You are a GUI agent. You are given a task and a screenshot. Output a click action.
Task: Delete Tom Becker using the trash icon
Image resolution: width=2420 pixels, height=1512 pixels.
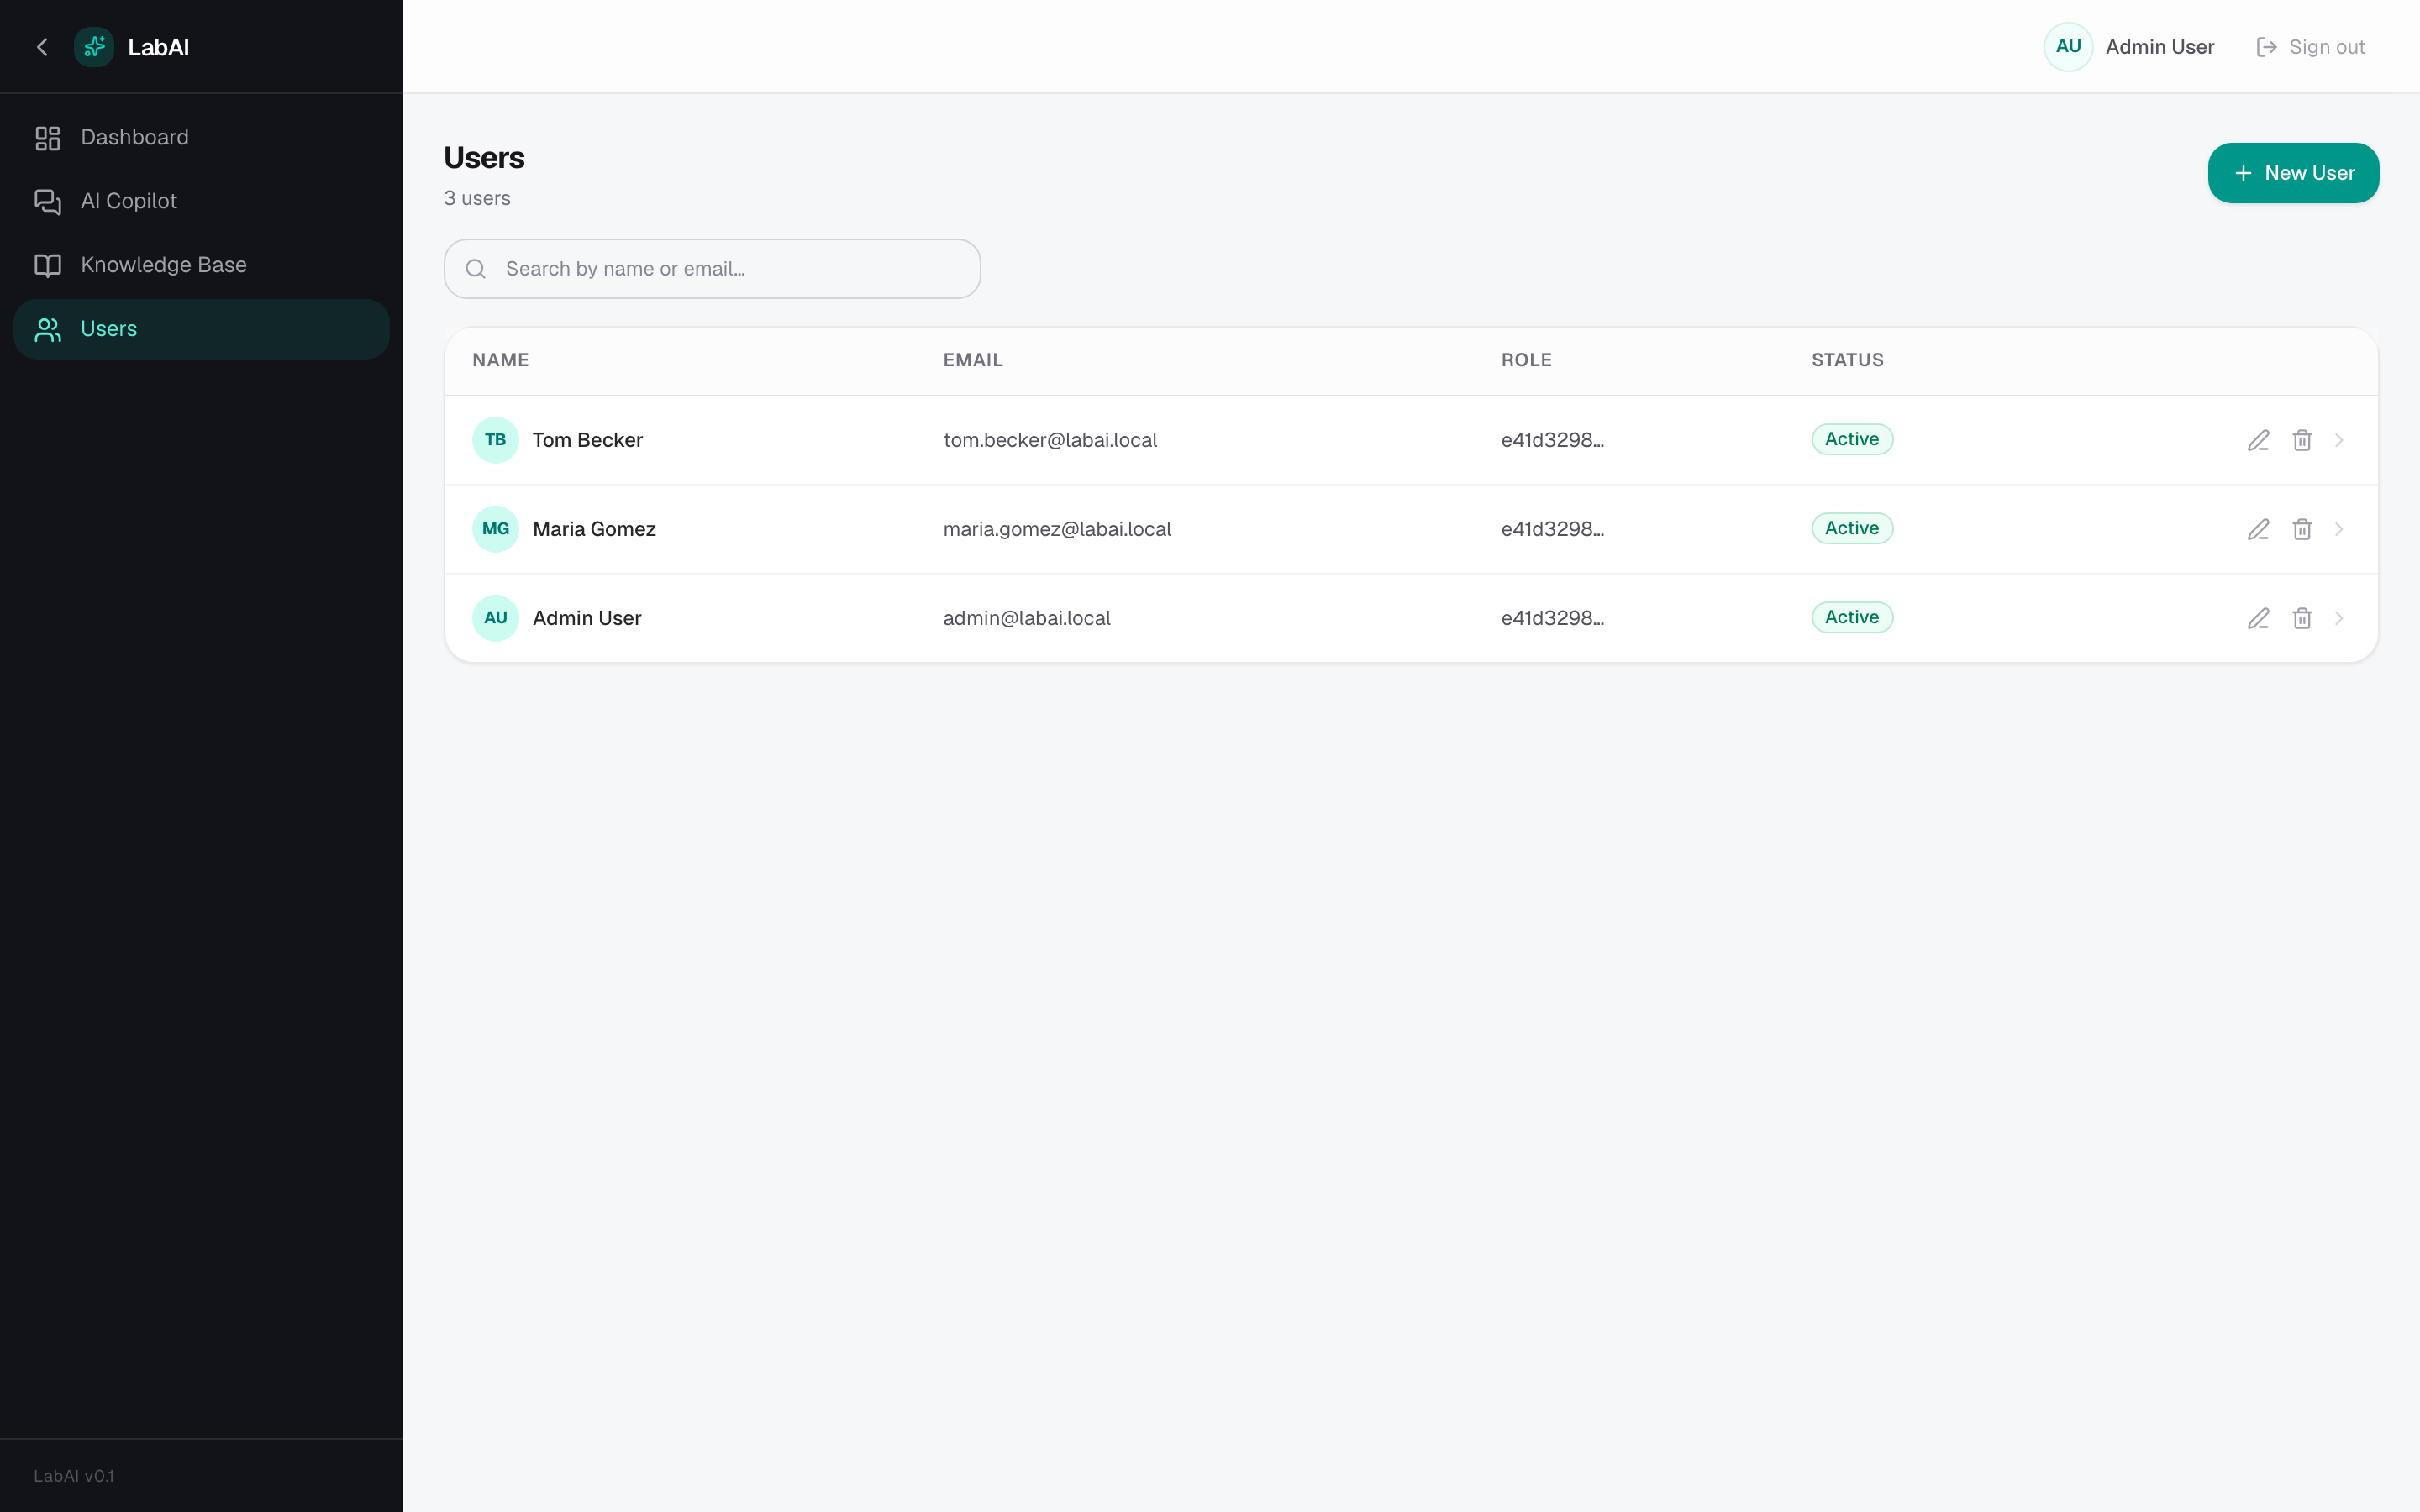pos(2302,440)
